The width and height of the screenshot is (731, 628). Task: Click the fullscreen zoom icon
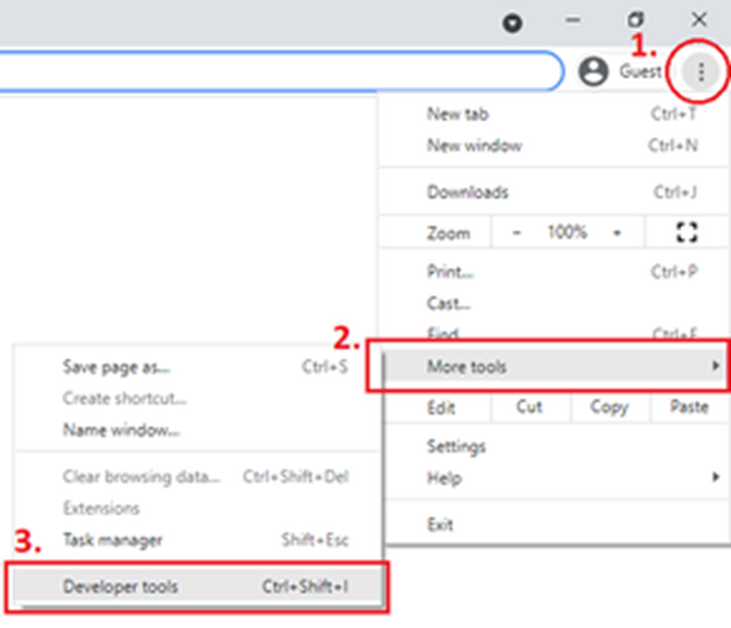tap(686, 232)
